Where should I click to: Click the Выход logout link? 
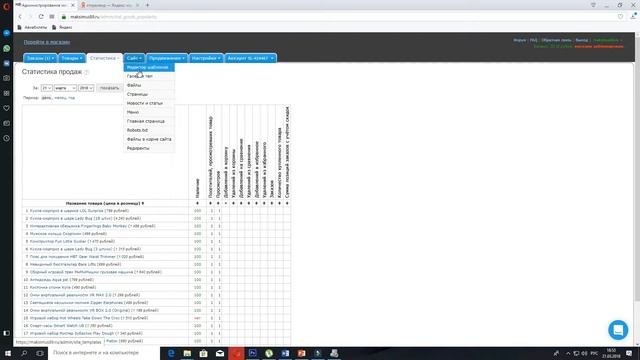(582, 40)
